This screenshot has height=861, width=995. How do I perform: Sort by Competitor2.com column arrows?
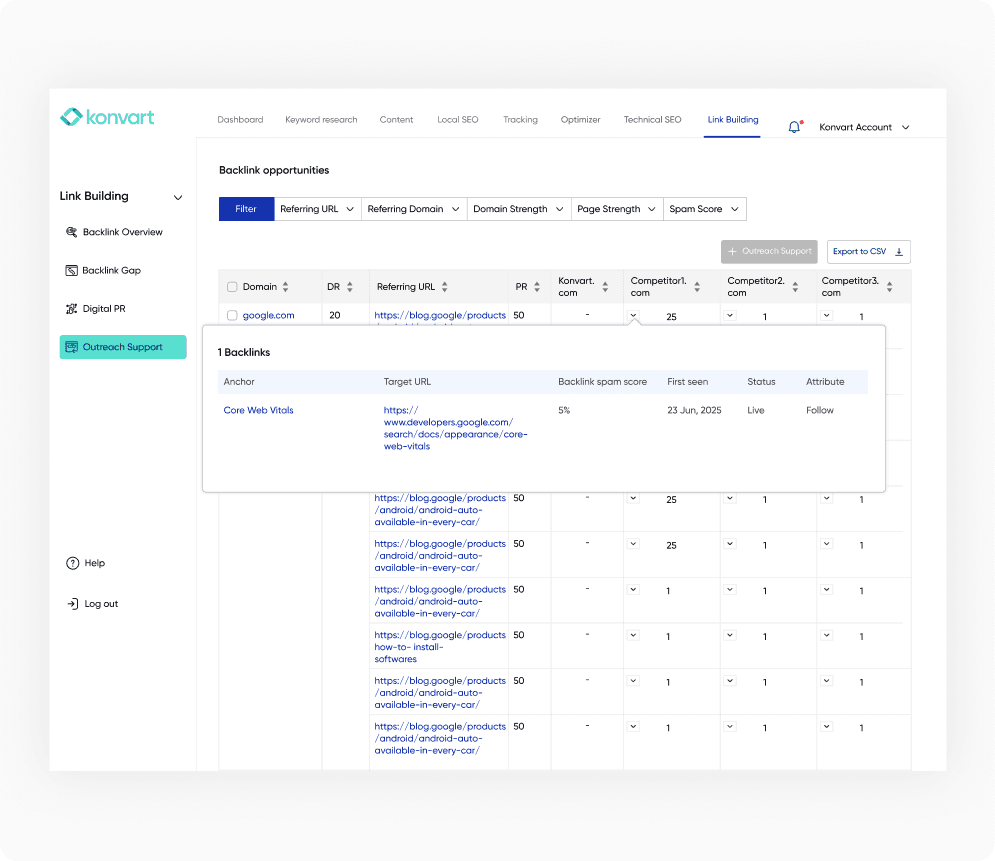[795, 287]
